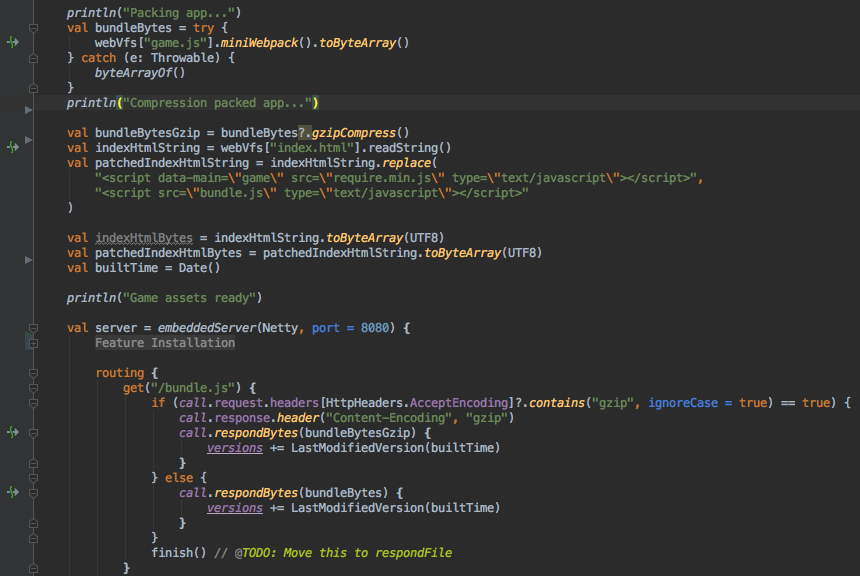Collapse the if AcceptEncoding gzip block
Image resolution: width=860 pixels, height=576 pixels.
pos(33,403)
